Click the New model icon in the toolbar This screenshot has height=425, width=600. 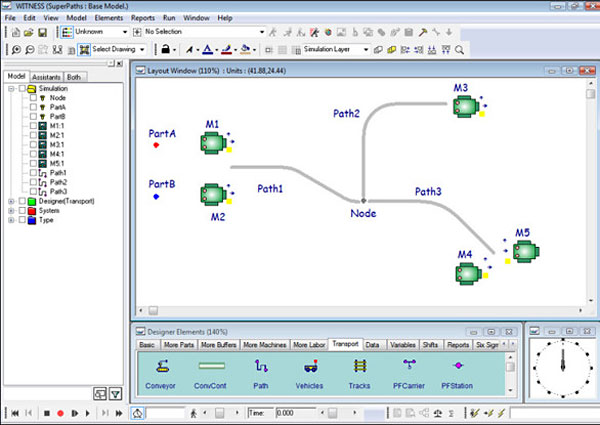[16, 33]
